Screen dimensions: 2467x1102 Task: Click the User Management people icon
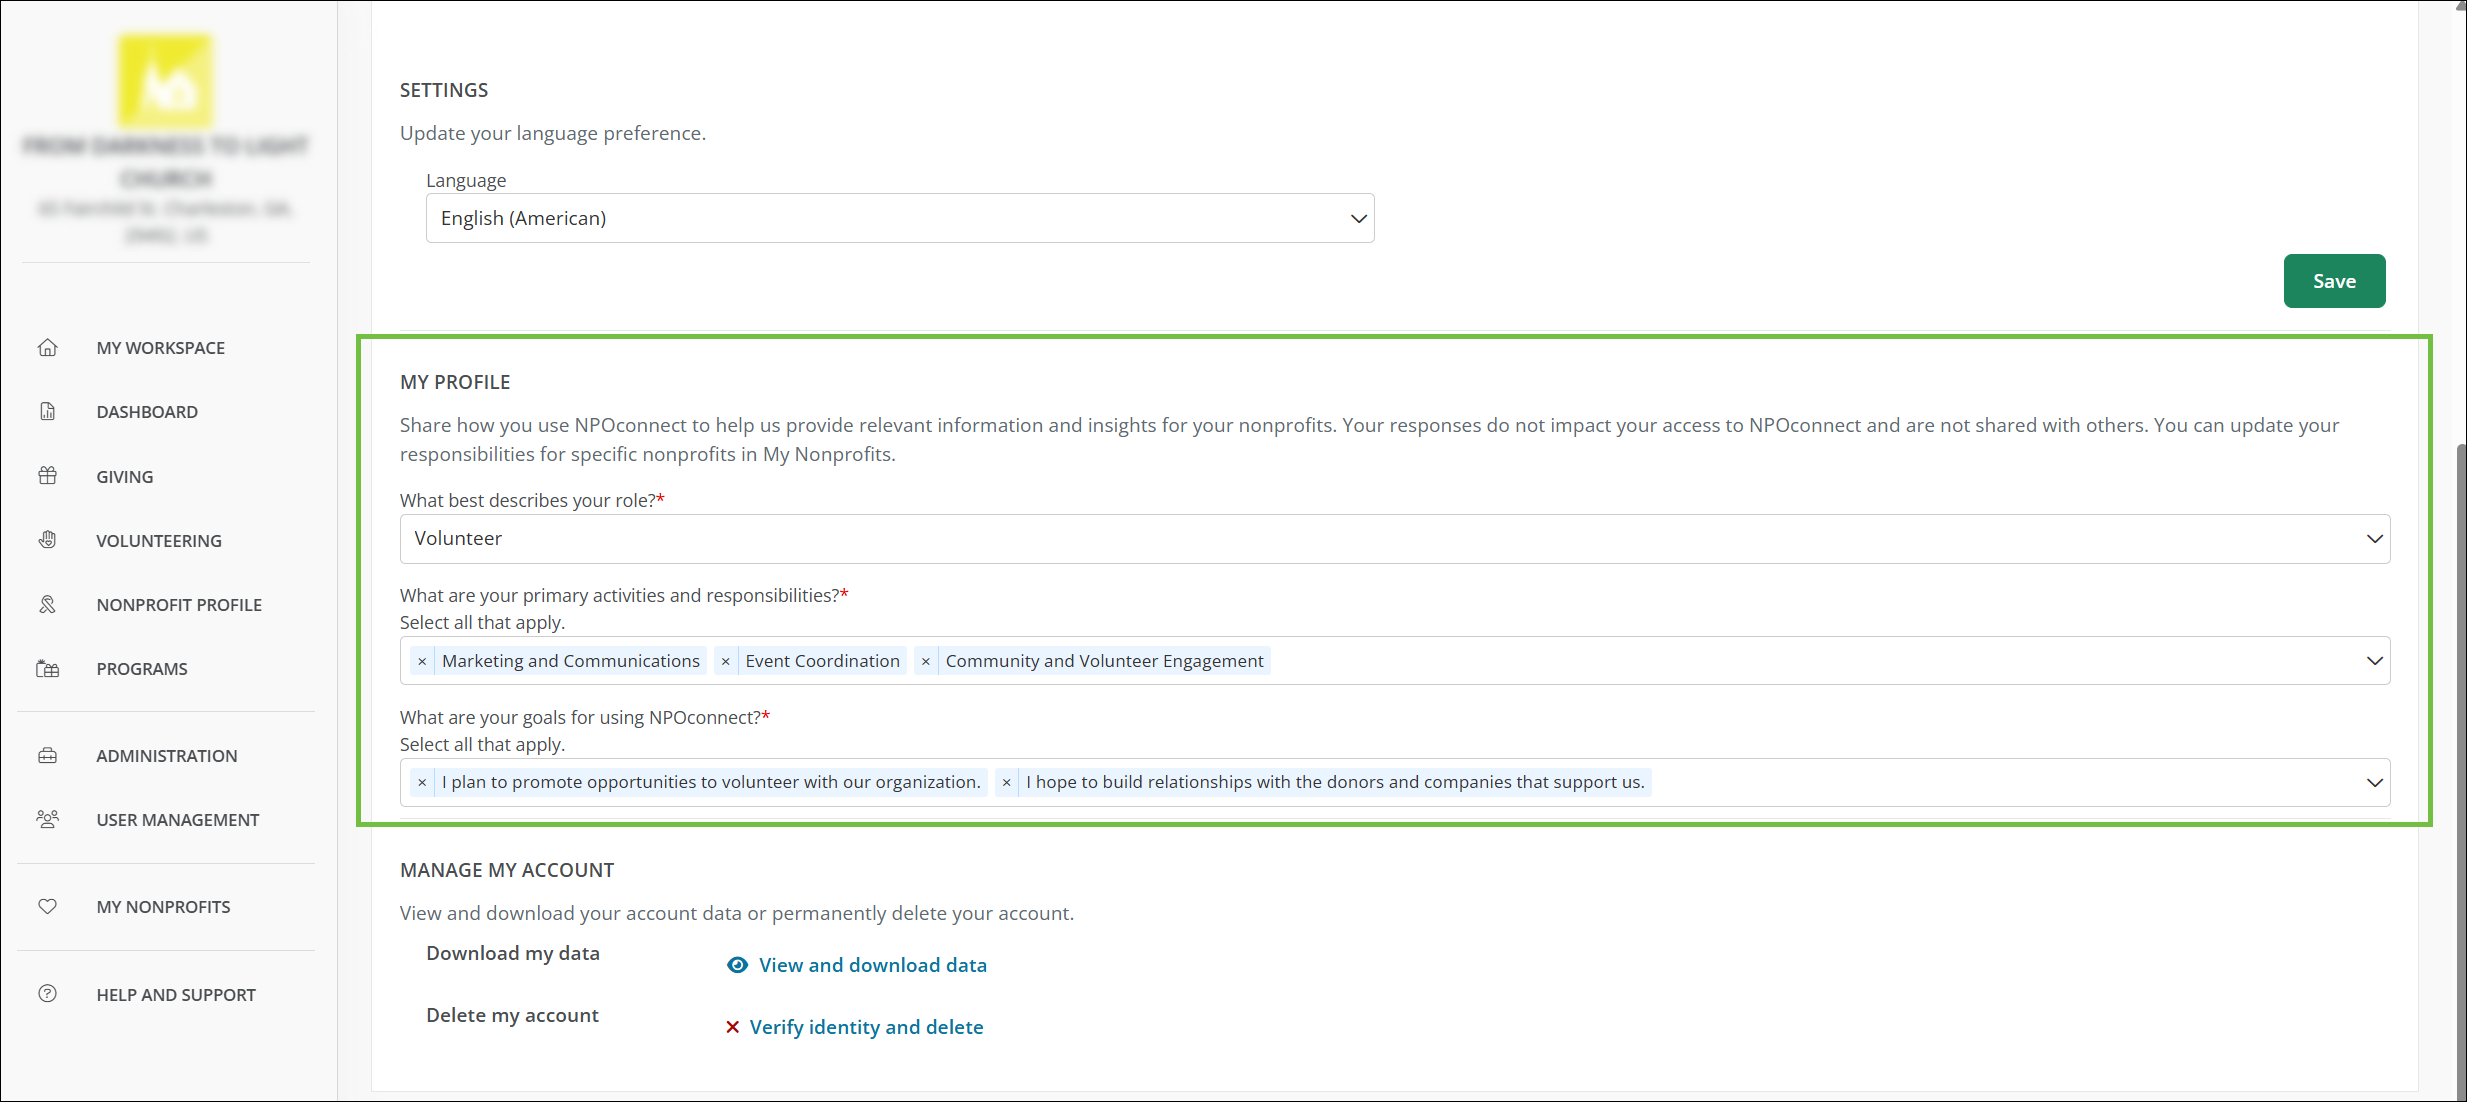coord(47,820)
